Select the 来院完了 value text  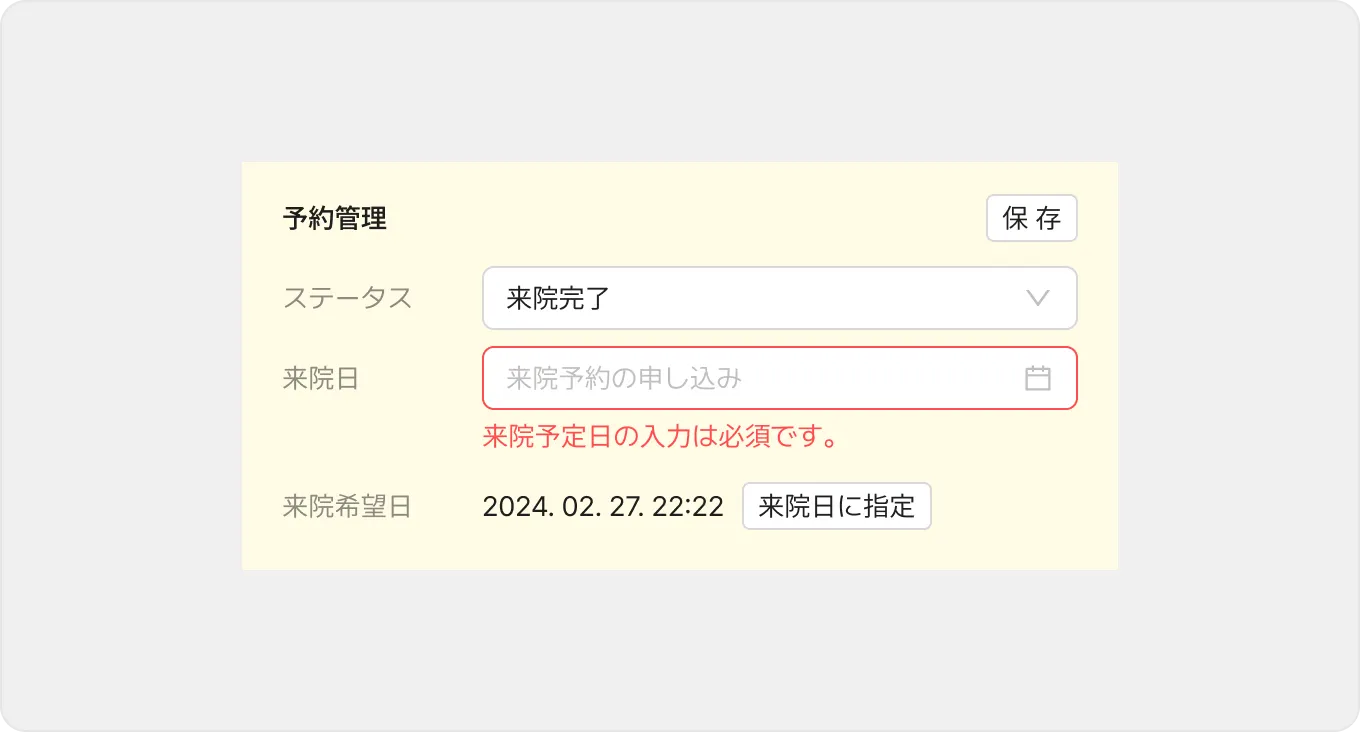pyautogui.click(x=558, y=298)
